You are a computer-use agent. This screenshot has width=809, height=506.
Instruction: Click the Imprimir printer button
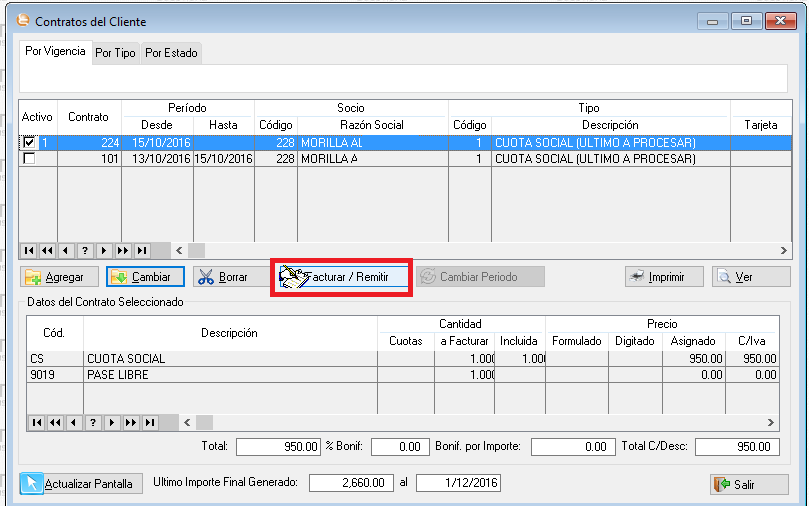(x=663, y=277)
